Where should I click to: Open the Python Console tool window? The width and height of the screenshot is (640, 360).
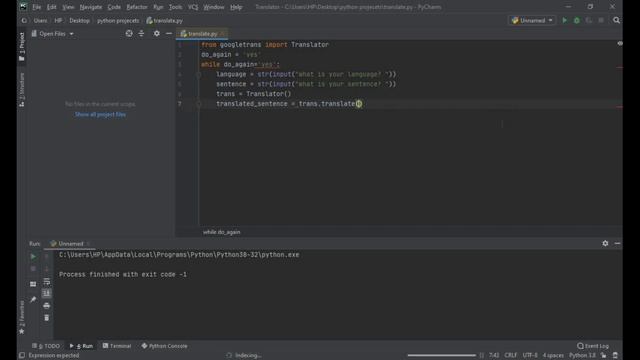coord(164,346)
